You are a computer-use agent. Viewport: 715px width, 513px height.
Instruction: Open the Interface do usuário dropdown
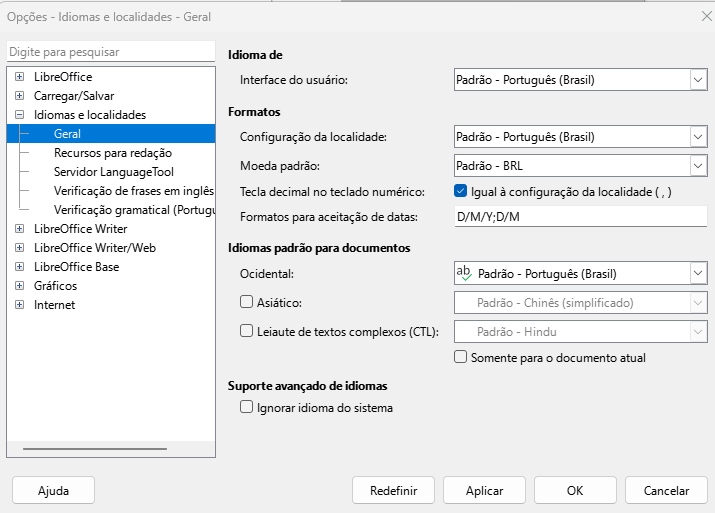coord(580,80)
